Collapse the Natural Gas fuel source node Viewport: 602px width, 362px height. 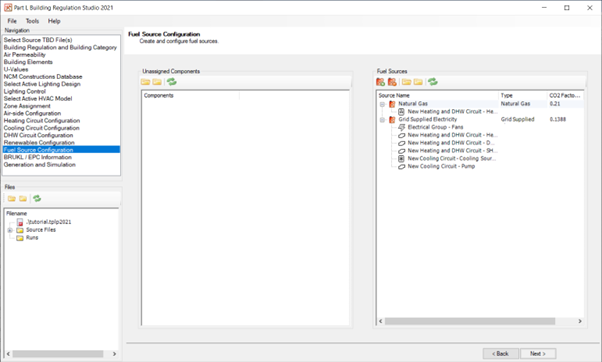click(382, 104)
